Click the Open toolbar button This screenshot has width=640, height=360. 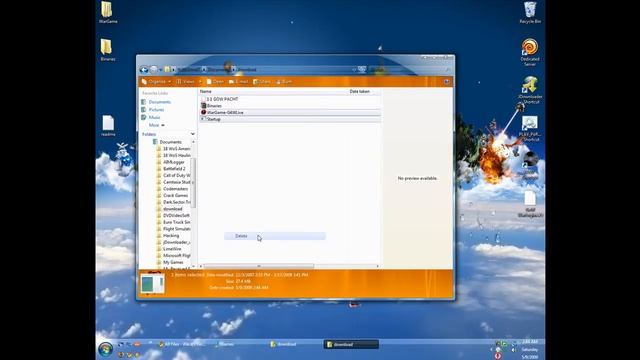click(x=215, y=82)
